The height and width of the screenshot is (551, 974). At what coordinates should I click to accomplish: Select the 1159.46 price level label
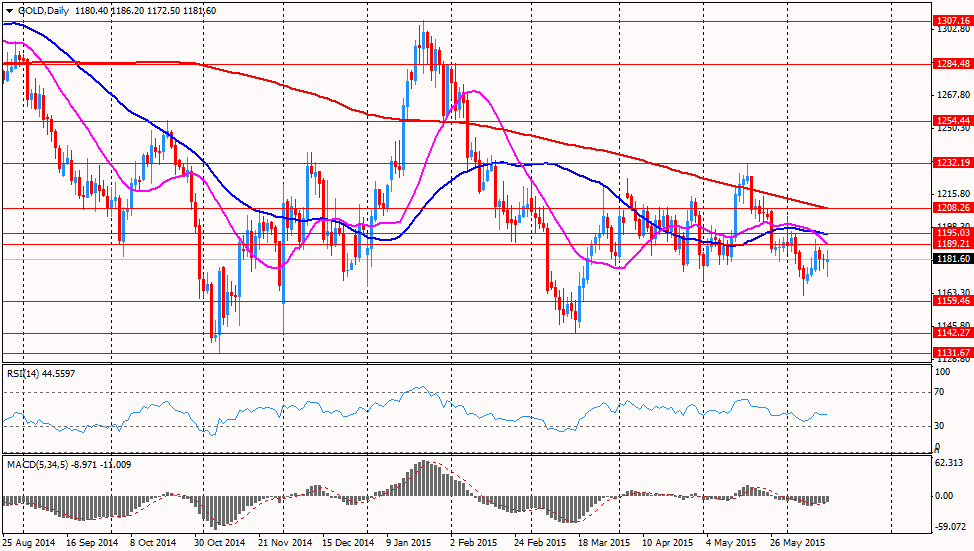click(953, 301)
